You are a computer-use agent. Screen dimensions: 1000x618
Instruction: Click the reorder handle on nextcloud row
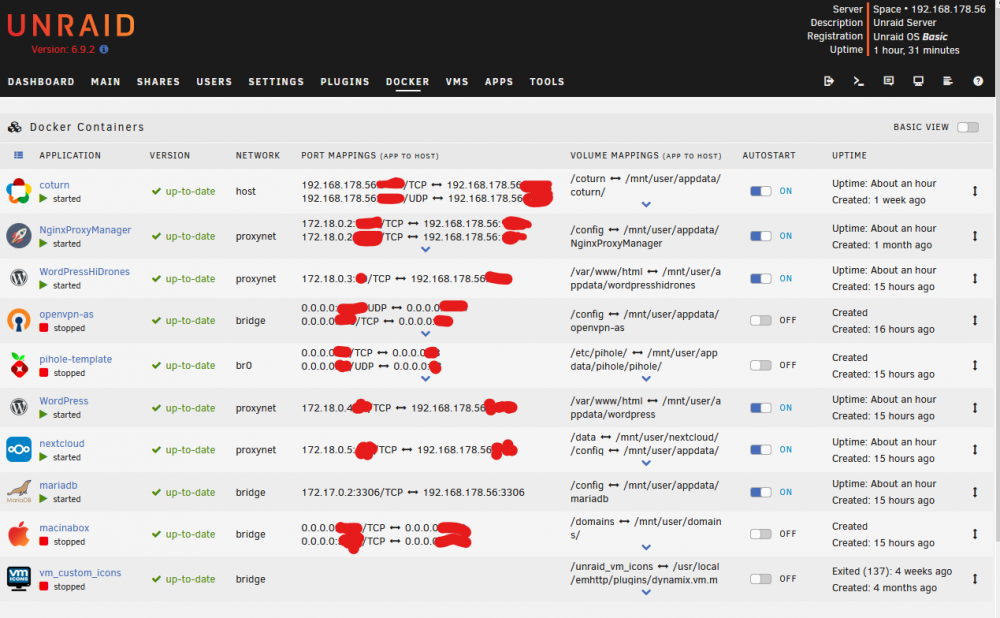974,450
